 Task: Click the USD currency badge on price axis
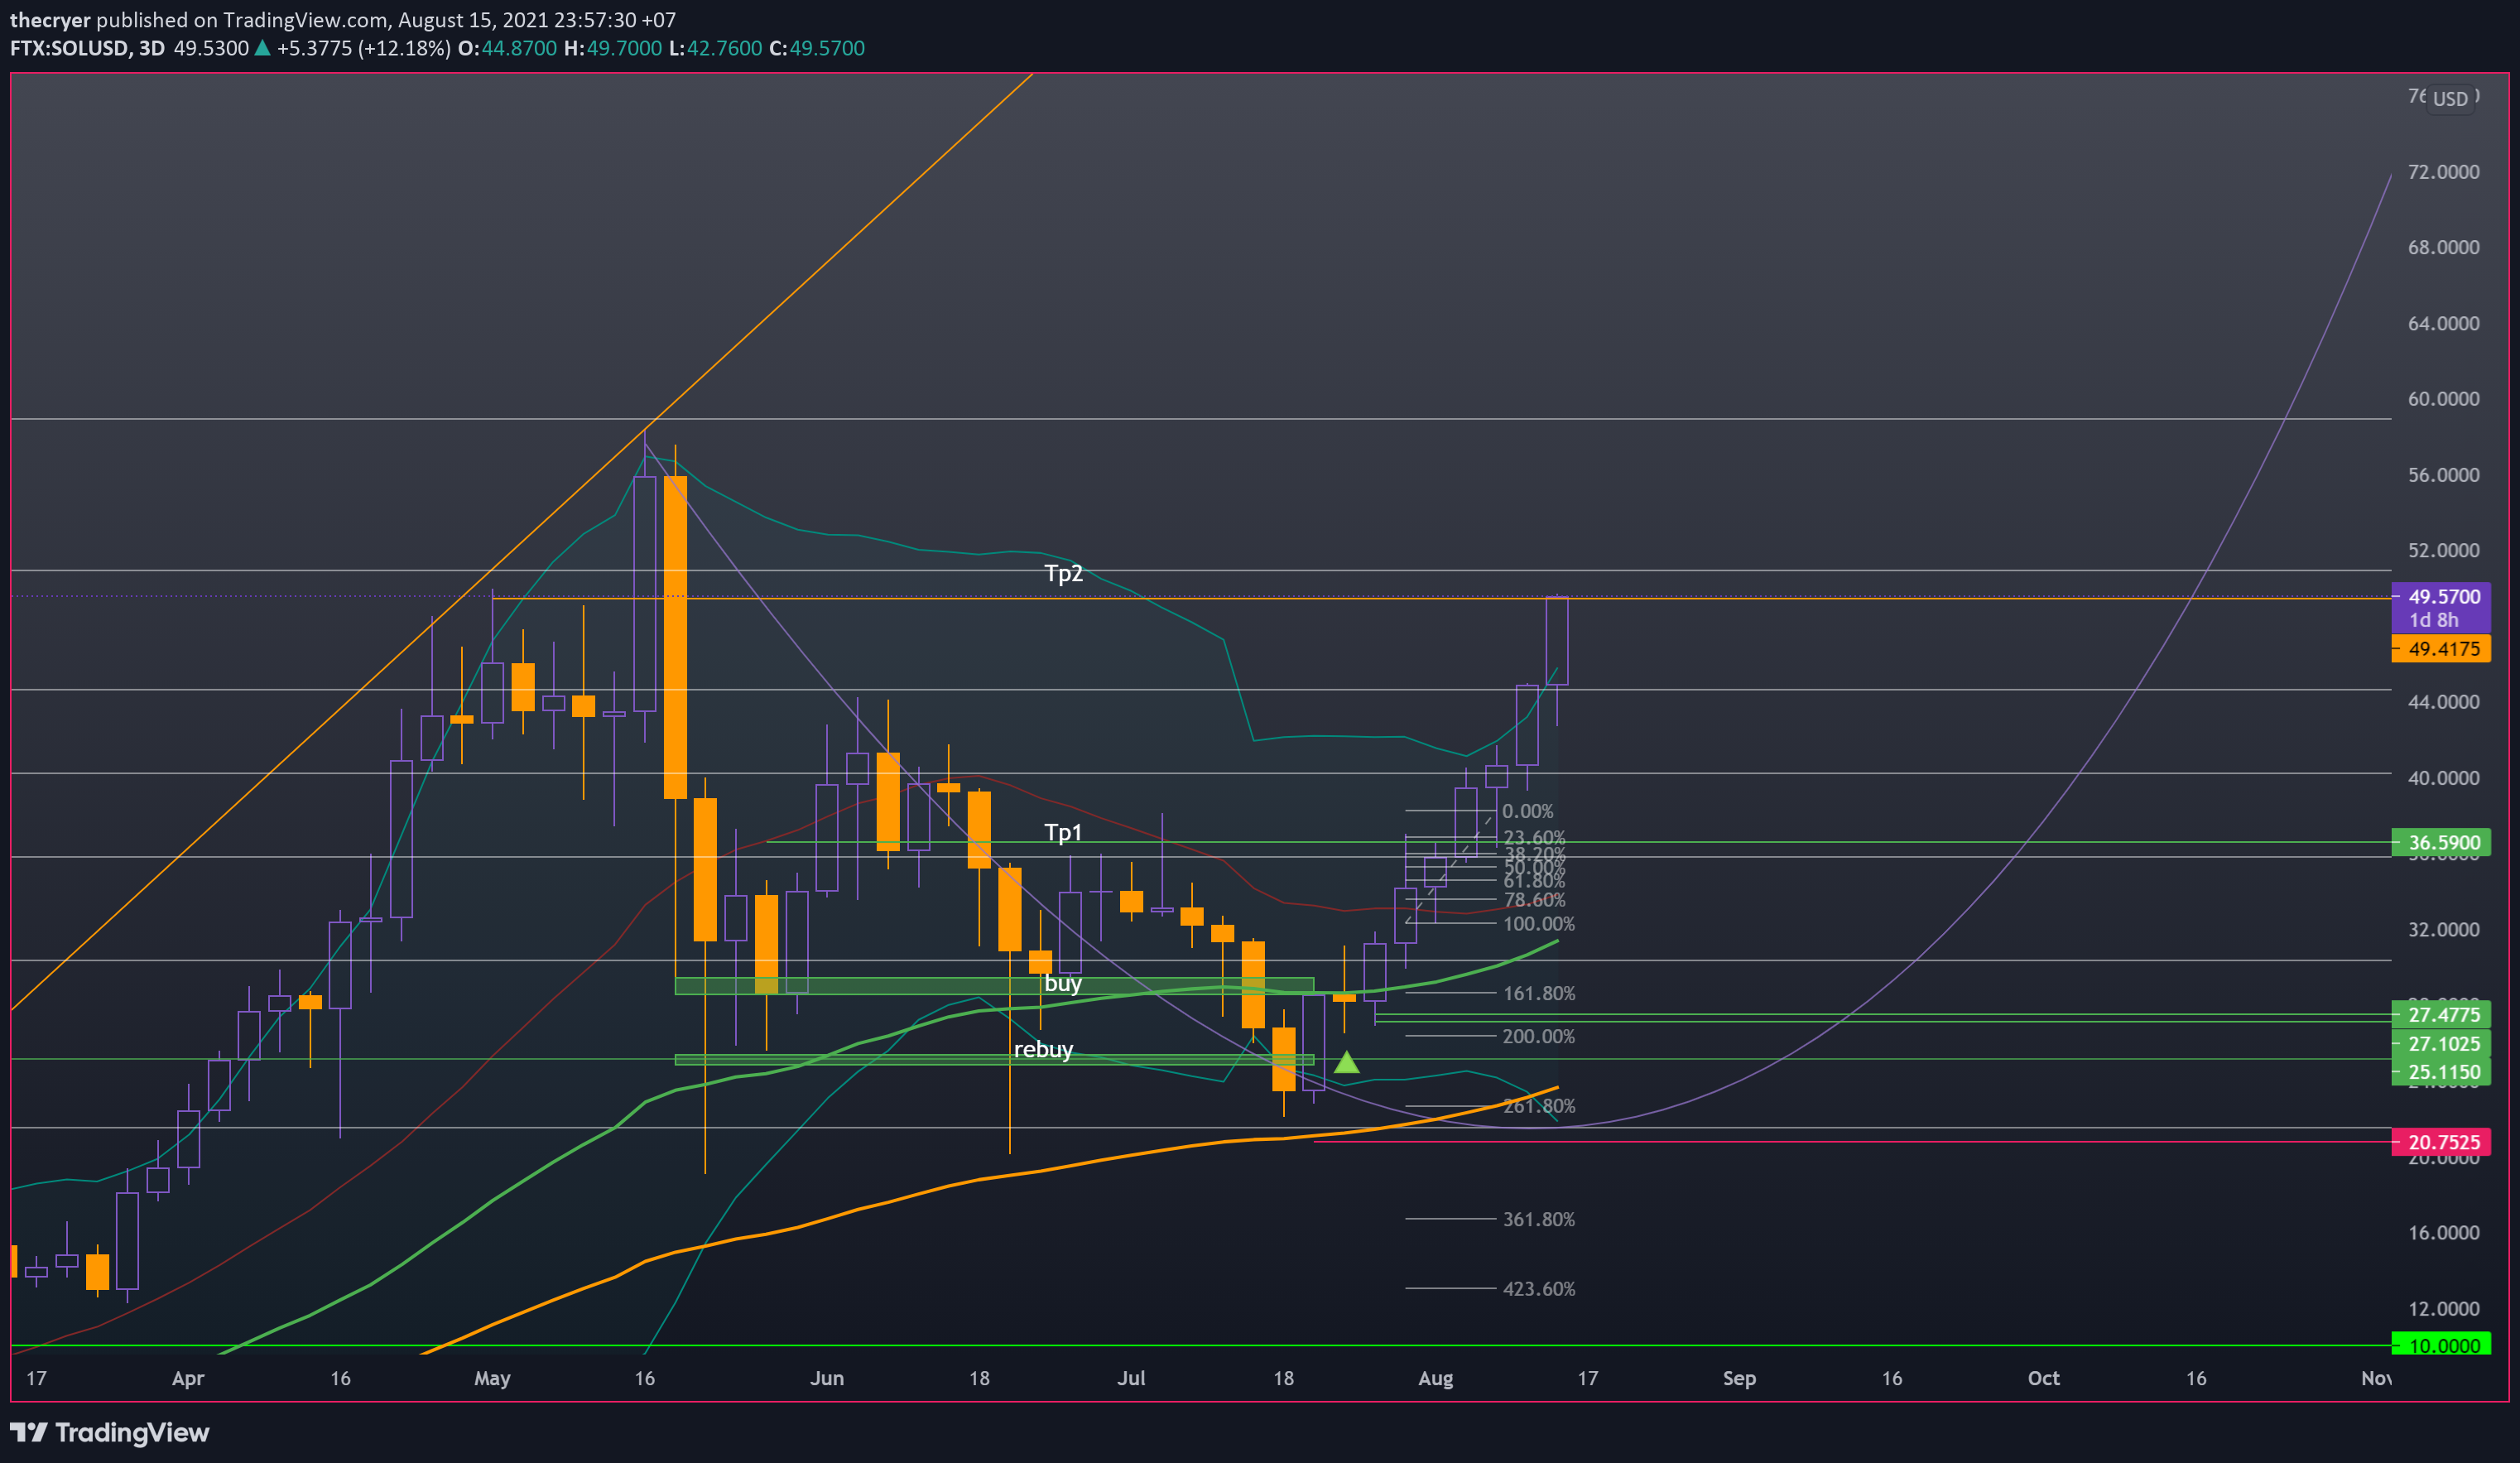(2450, 99)
